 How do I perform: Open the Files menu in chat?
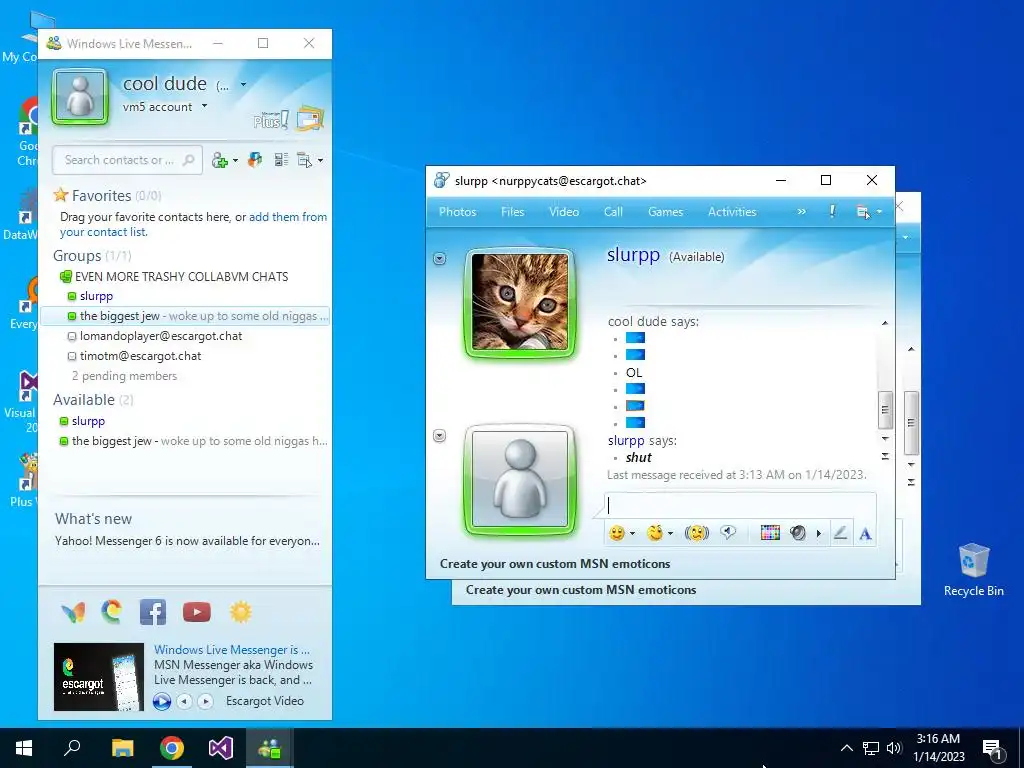coord(513,212)
